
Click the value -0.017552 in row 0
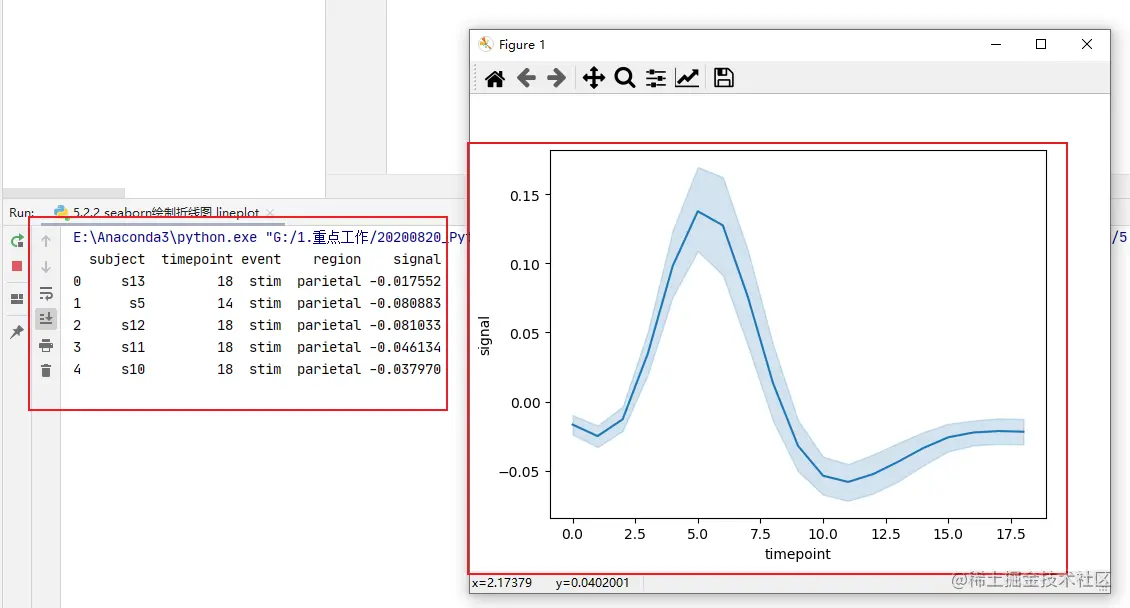point(405,281)
